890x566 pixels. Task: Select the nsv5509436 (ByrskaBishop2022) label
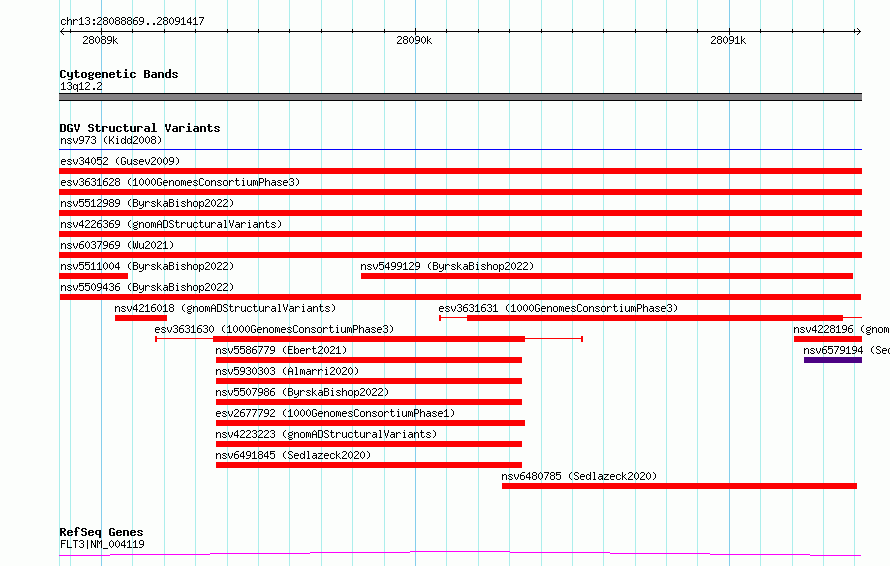pyautogui.click(x=147, y=287)
